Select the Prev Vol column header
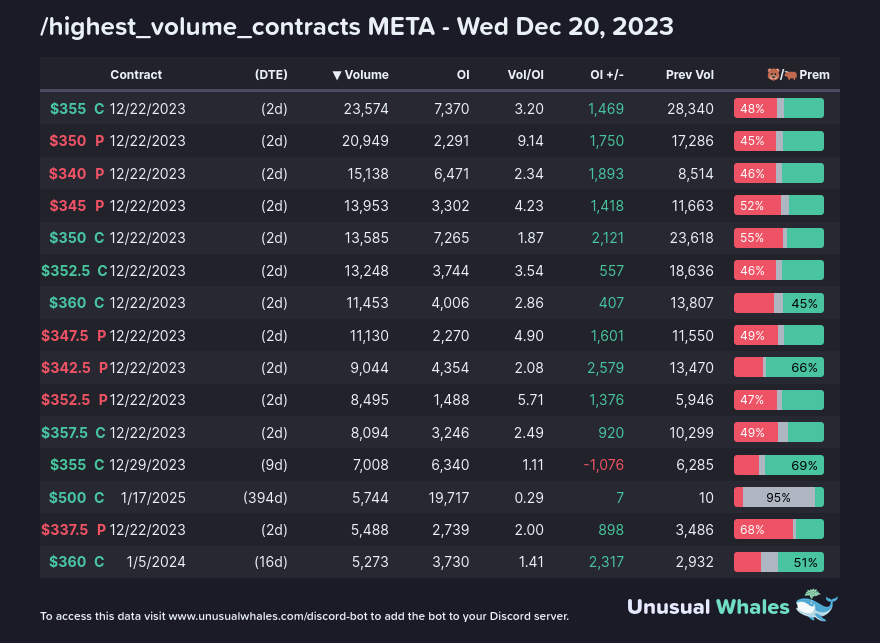 [690, 75]
